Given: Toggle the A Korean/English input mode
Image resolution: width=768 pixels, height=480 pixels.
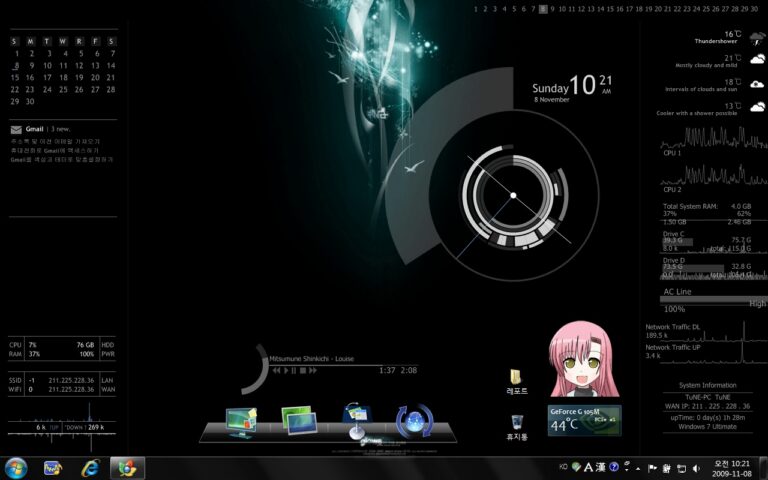Looking at the screenshot, I should point(588,467).
